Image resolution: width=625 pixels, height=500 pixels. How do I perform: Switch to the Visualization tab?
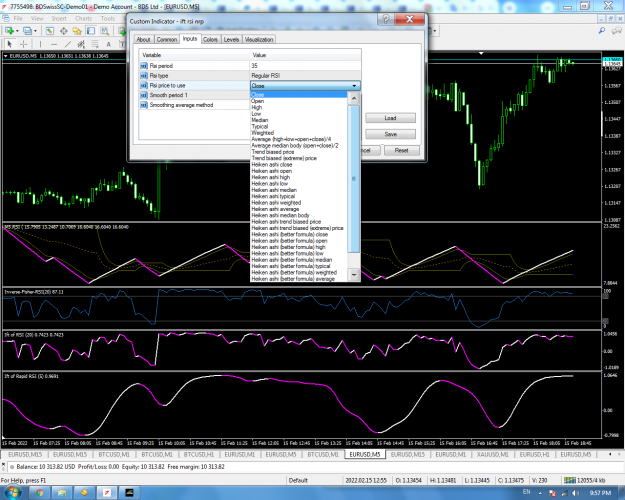(259, 39)
